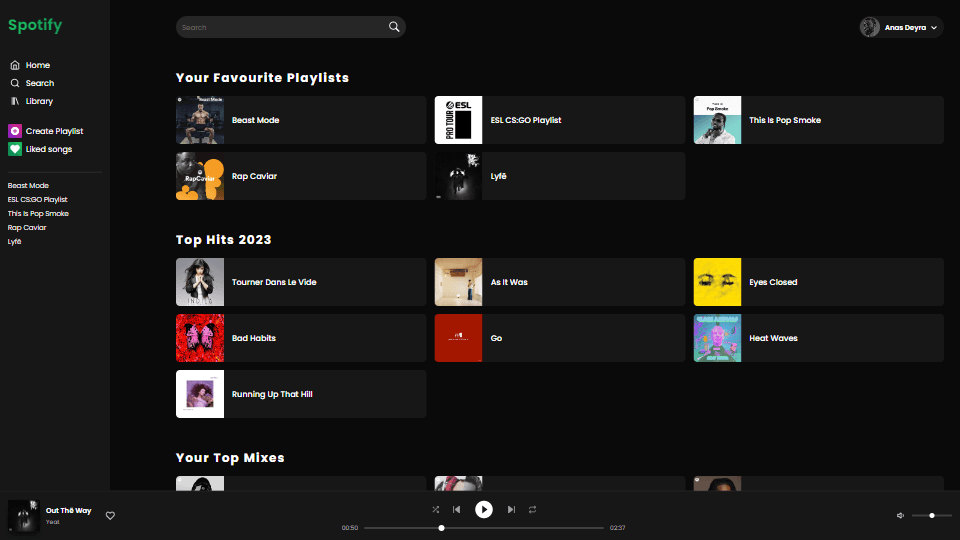
Task: Play the song Go
Action: 560,338
